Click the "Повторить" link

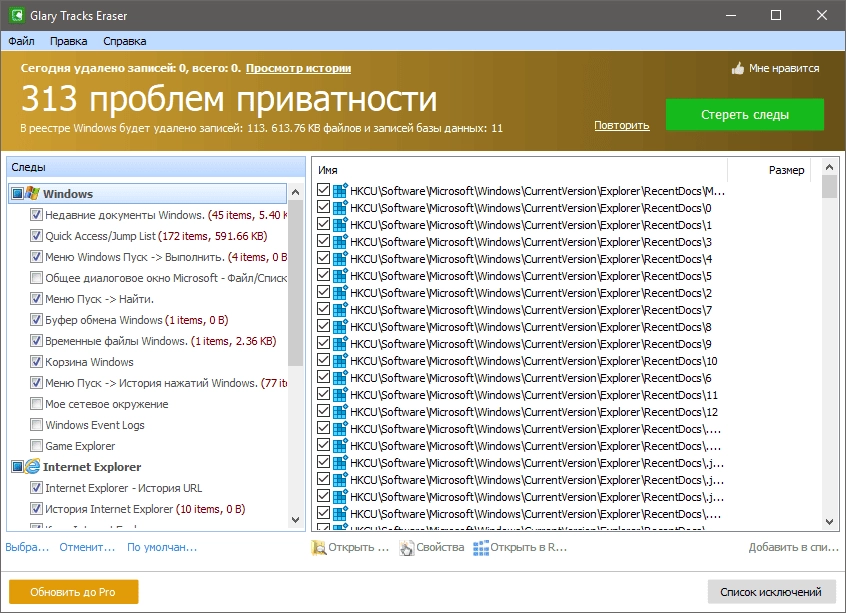tap(622, 125)
